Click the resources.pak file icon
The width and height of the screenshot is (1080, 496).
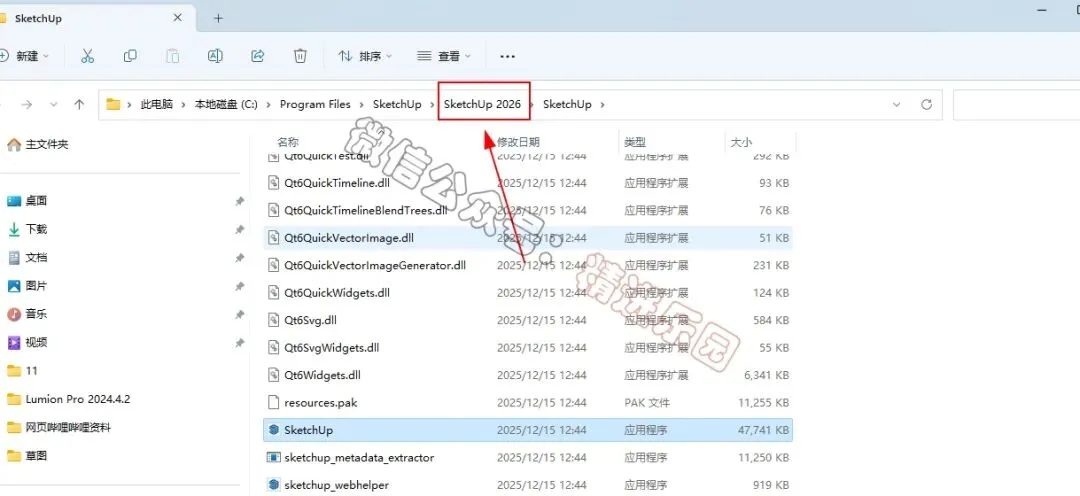coord(273,403)
